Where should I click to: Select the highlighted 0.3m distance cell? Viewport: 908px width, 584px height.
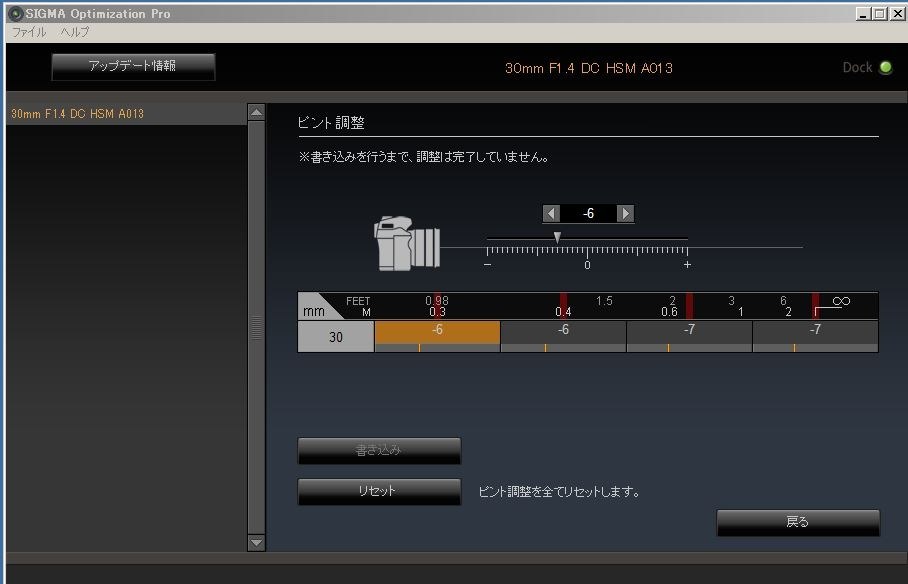437,337
